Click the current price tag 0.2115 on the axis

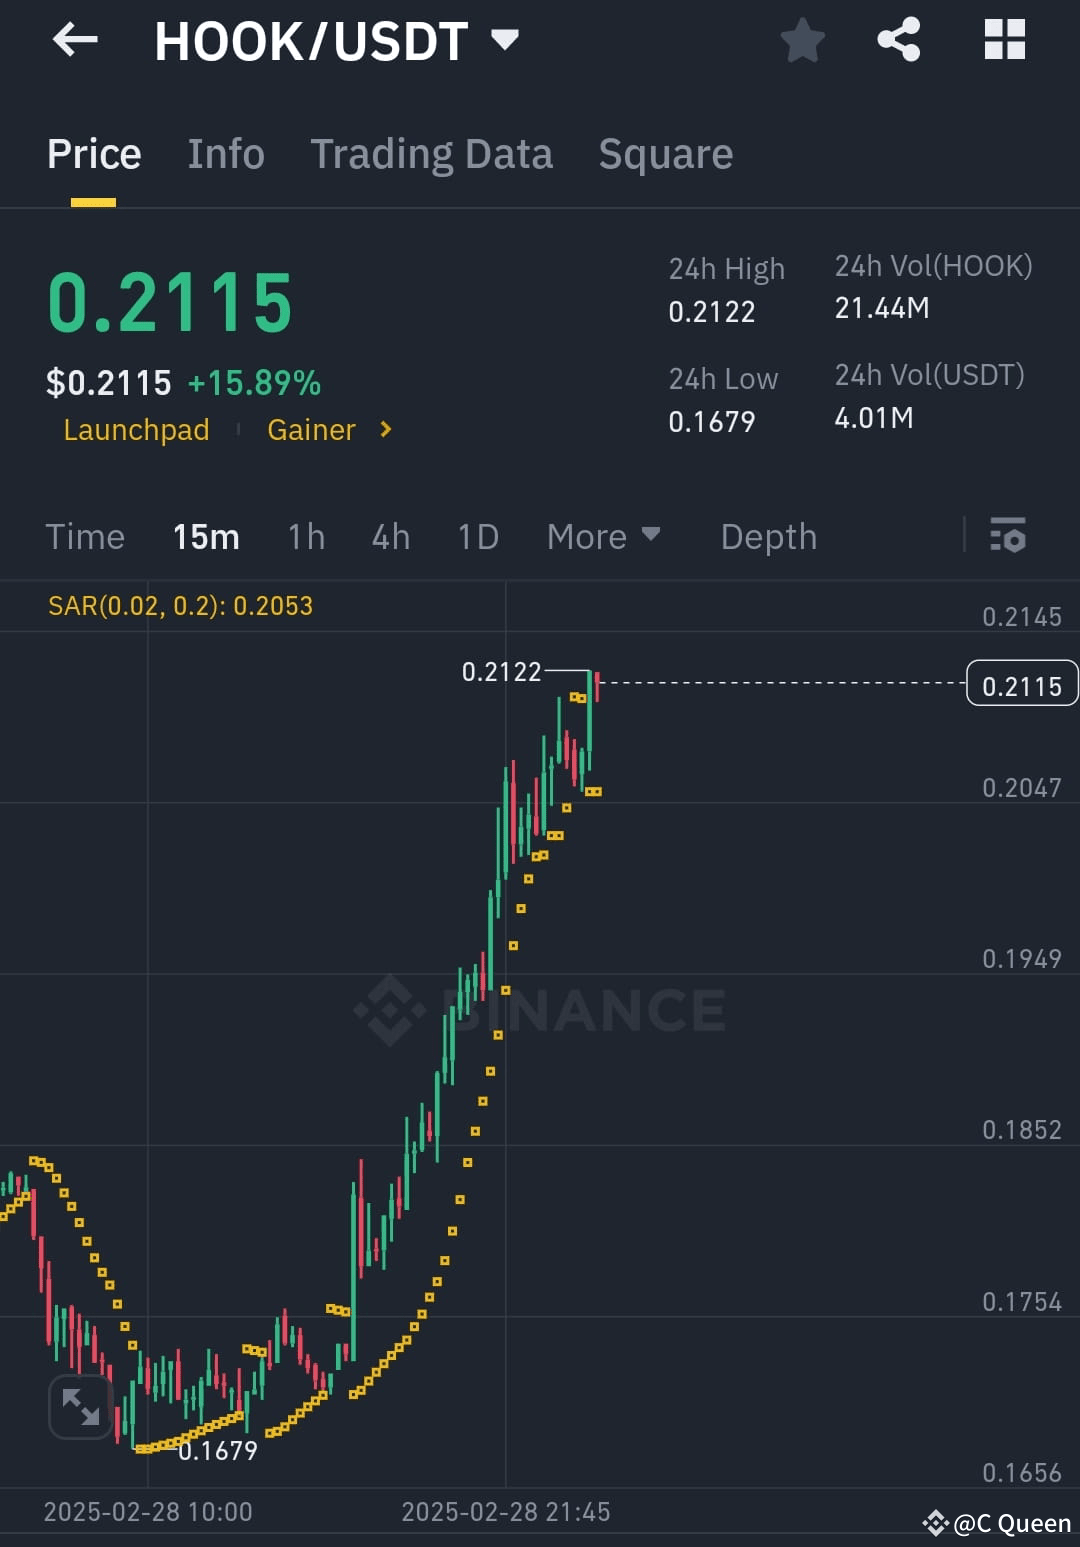1021,685
